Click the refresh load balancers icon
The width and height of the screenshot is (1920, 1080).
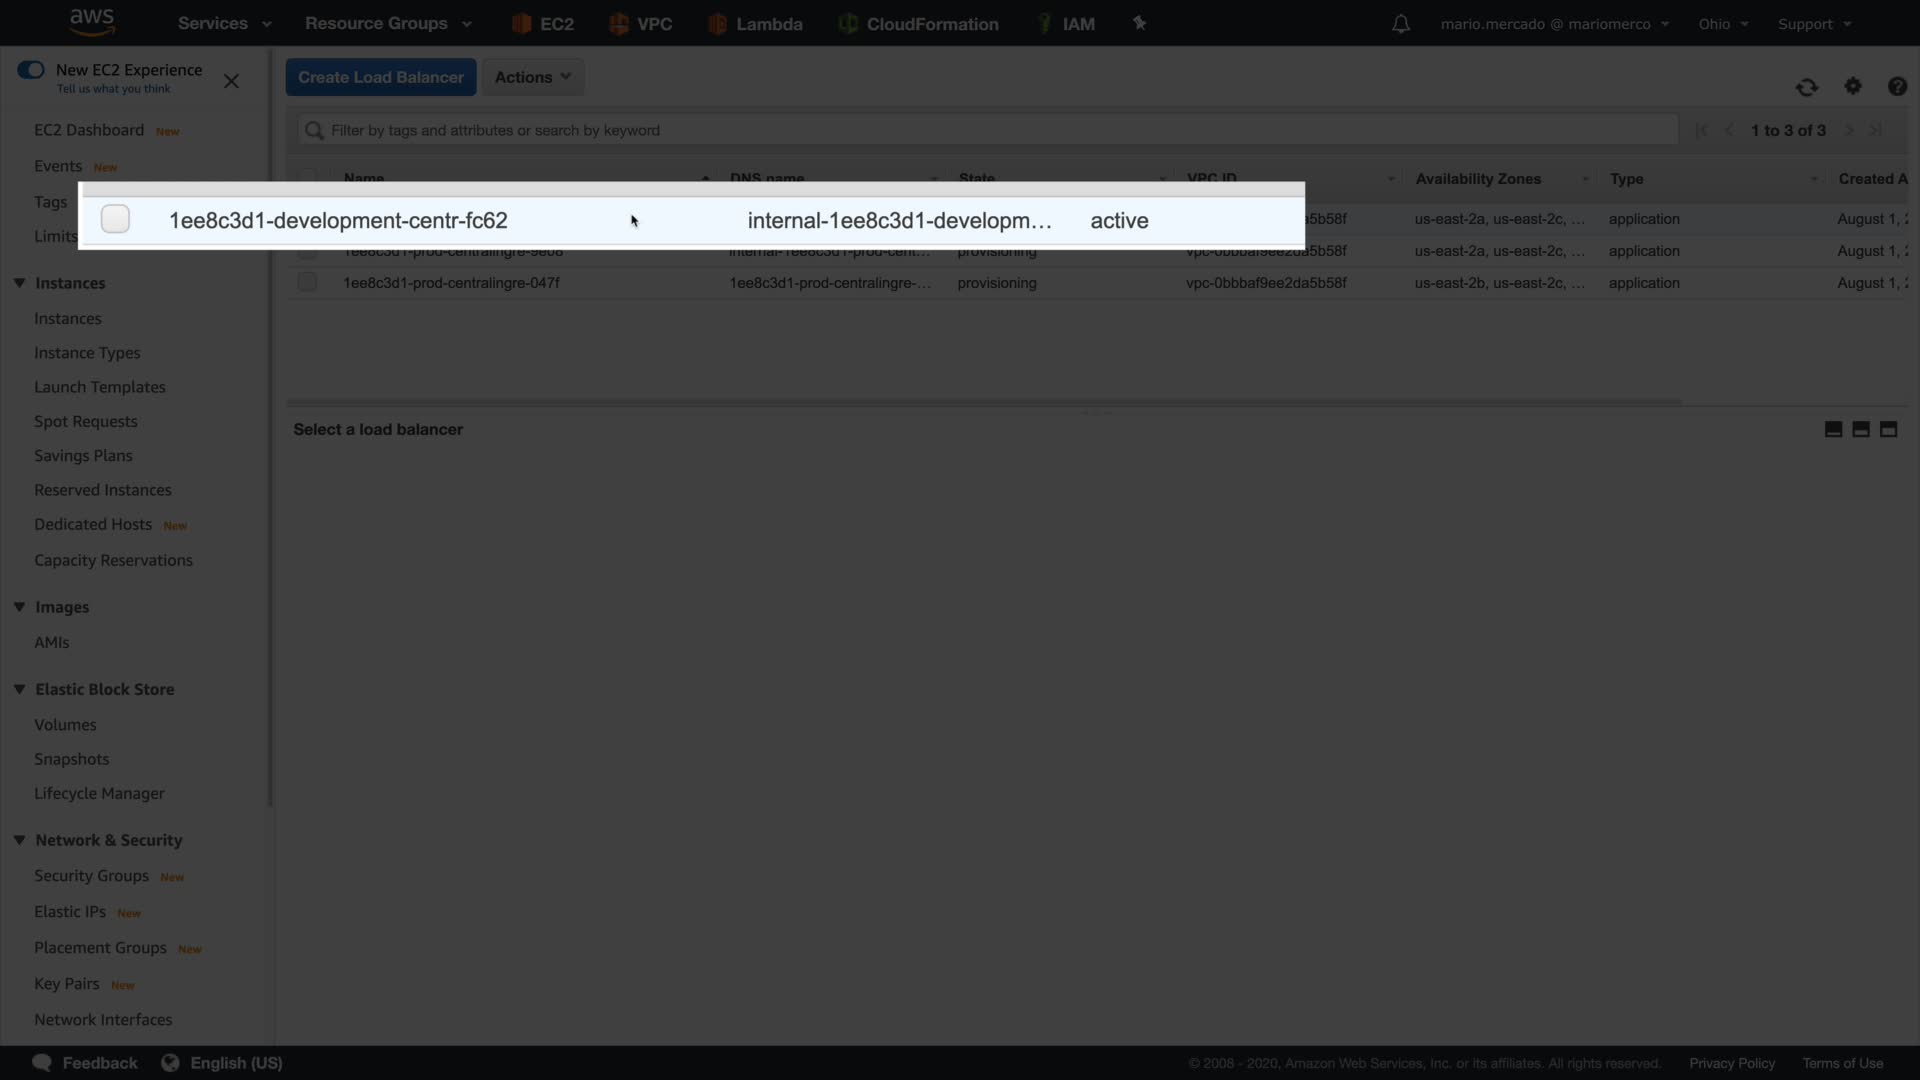click(x=1806, y=87)
